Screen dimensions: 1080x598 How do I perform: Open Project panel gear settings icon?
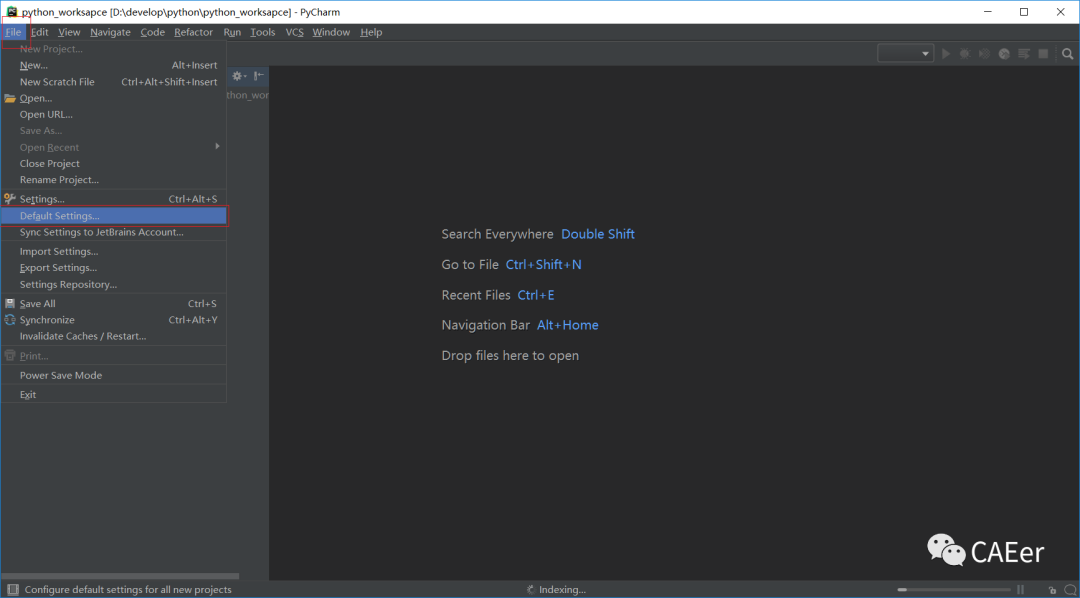(x=238, y=76)
